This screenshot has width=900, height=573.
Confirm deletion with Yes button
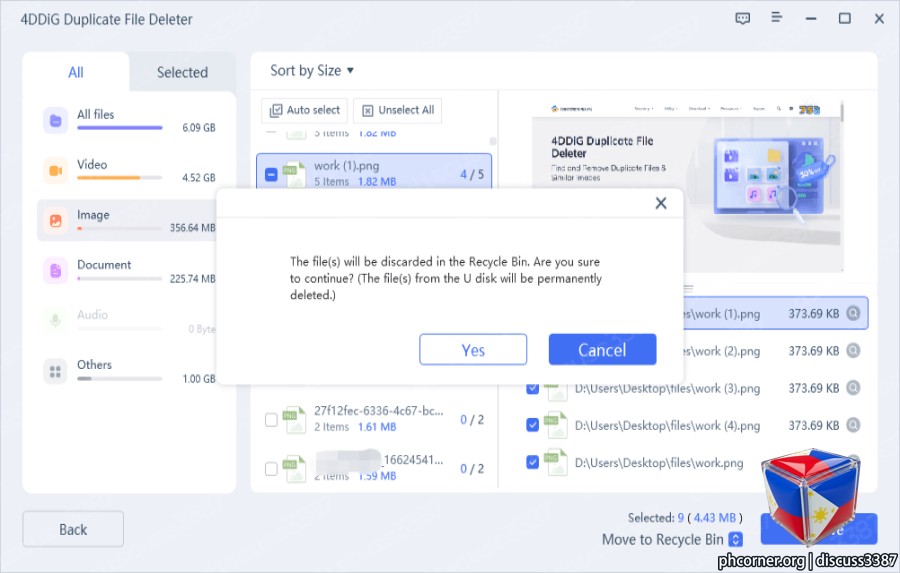click(x=473, y=350)
